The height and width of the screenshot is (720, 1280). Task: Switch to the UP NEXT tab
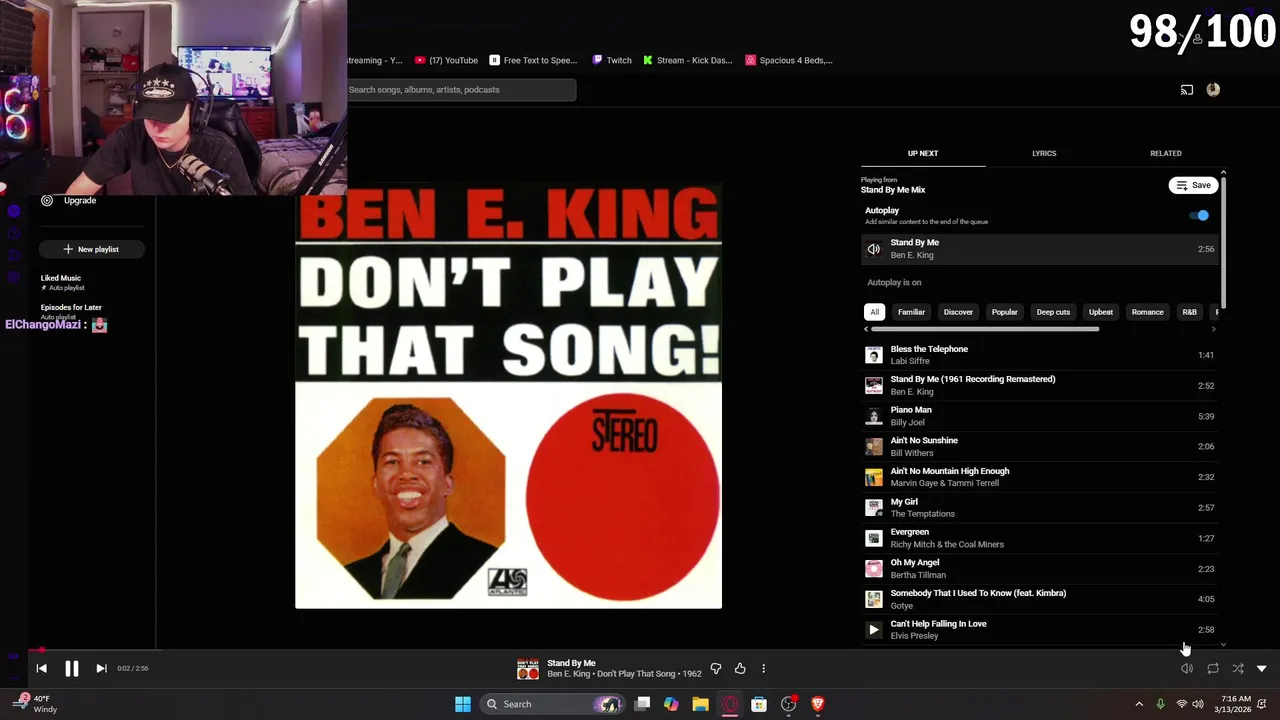pyautogui.click(x=923, y=153)
